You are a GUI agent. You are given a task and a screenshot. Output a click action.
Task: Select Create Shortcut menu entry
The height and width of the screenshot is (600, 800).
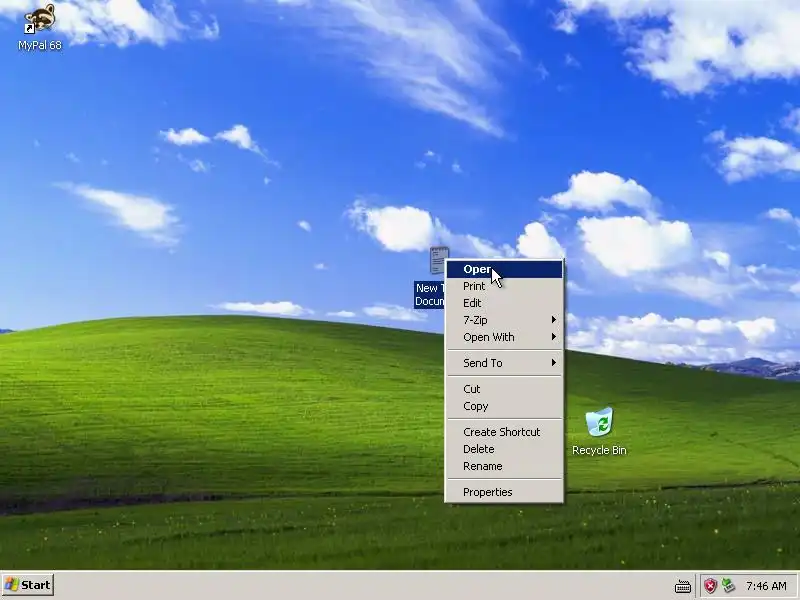(x=505, y=432)
